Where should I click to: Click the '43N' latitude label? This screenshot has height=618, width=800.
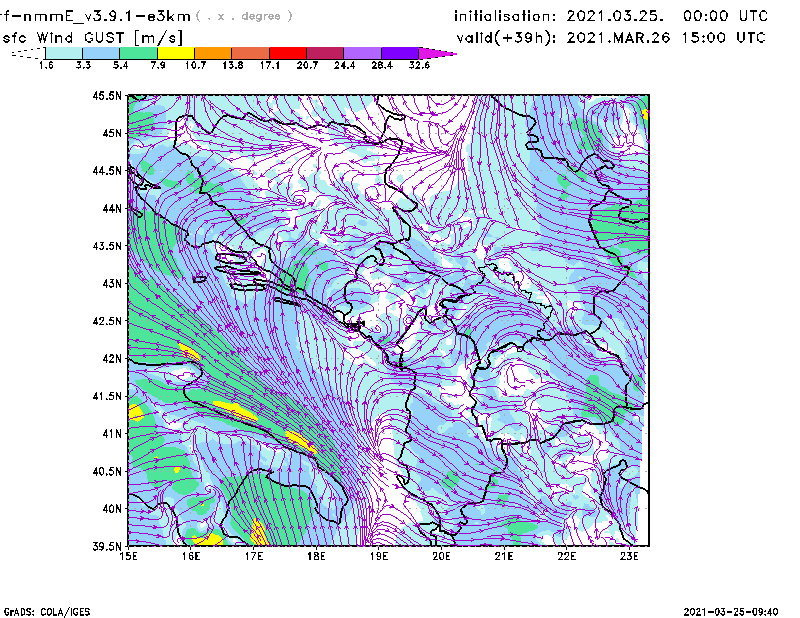pyautogui.click(x=112, y=283)
